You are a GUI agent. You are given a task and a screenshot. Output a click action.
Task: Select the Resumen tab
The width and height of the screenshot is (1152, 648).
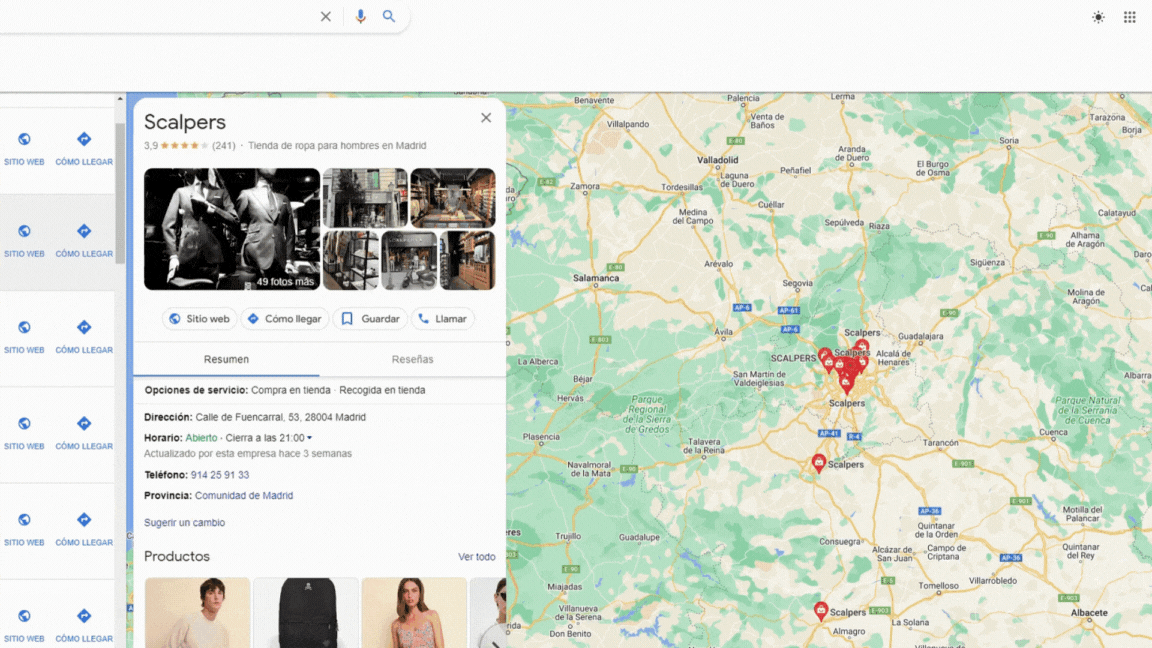[x=226, y=359]
